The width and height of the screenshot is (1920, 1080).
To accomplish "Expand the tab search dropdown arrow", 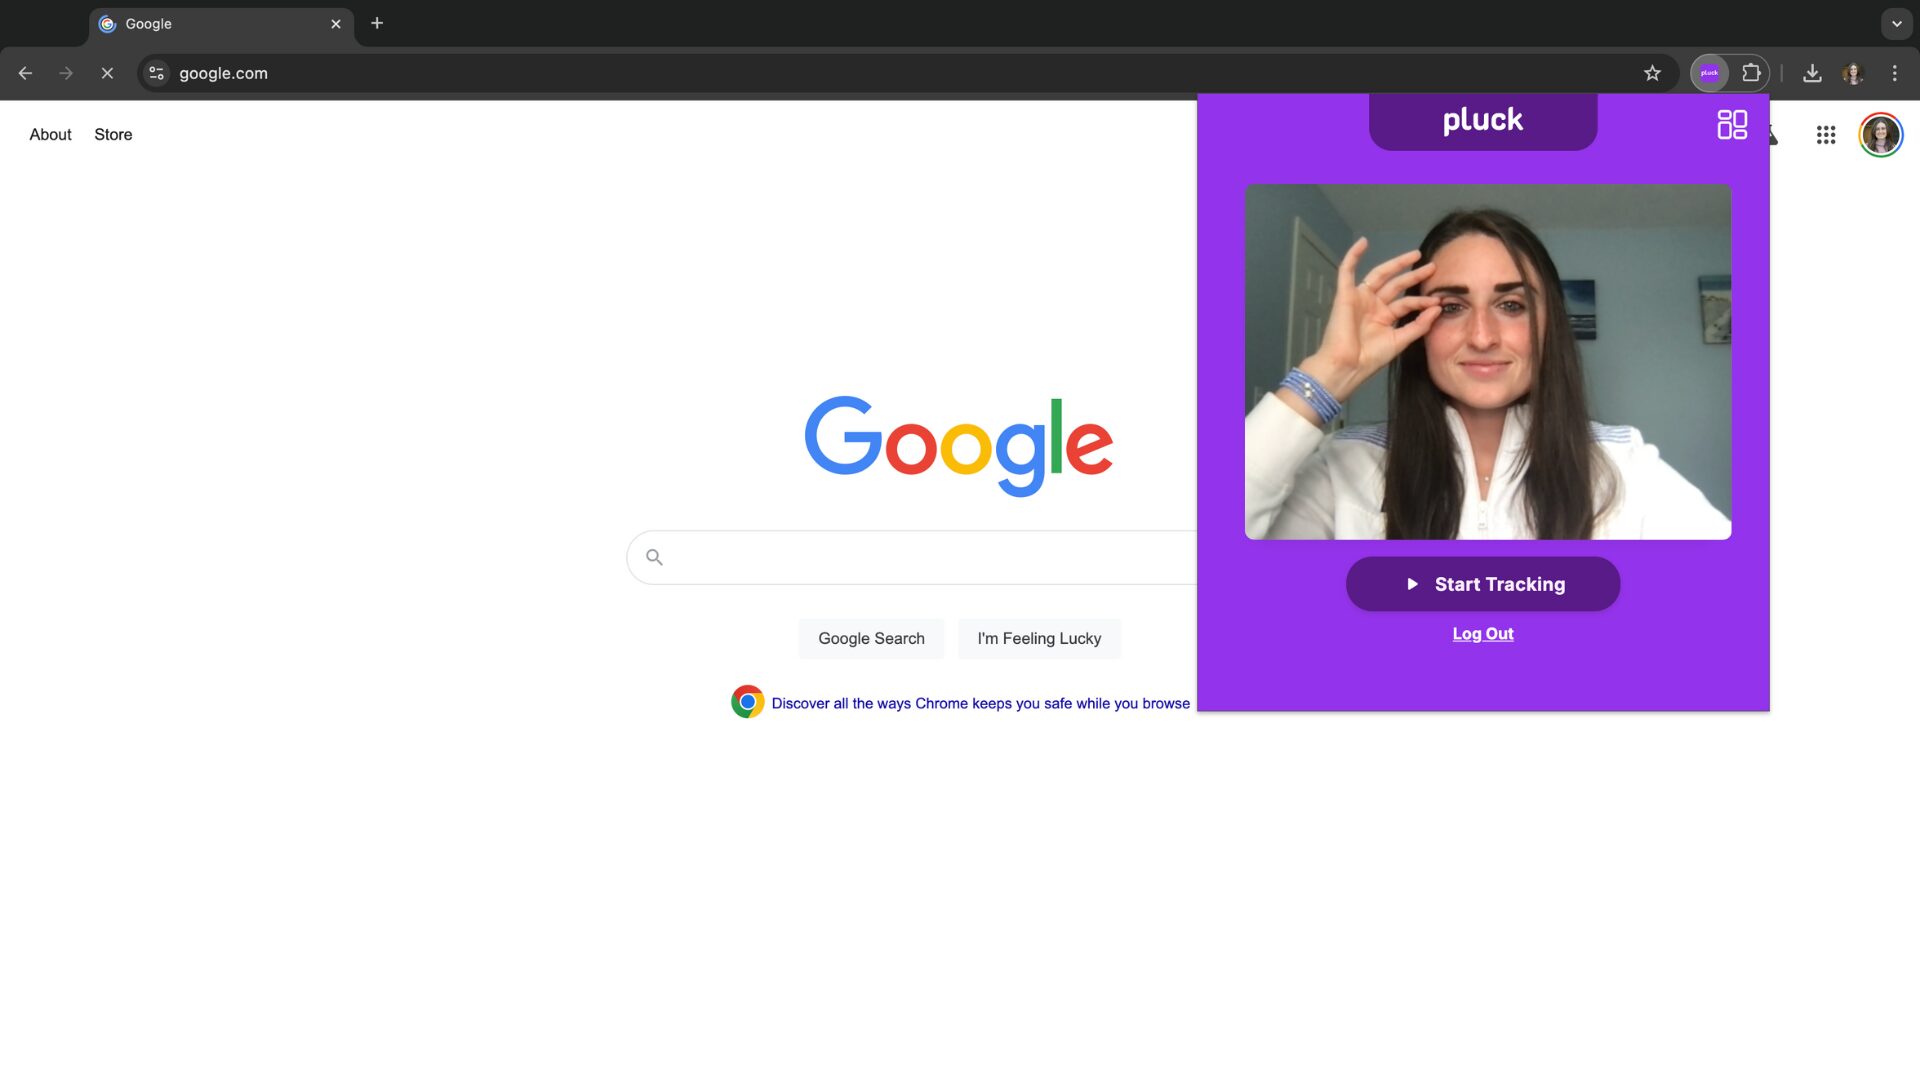I will [1896, 23].
